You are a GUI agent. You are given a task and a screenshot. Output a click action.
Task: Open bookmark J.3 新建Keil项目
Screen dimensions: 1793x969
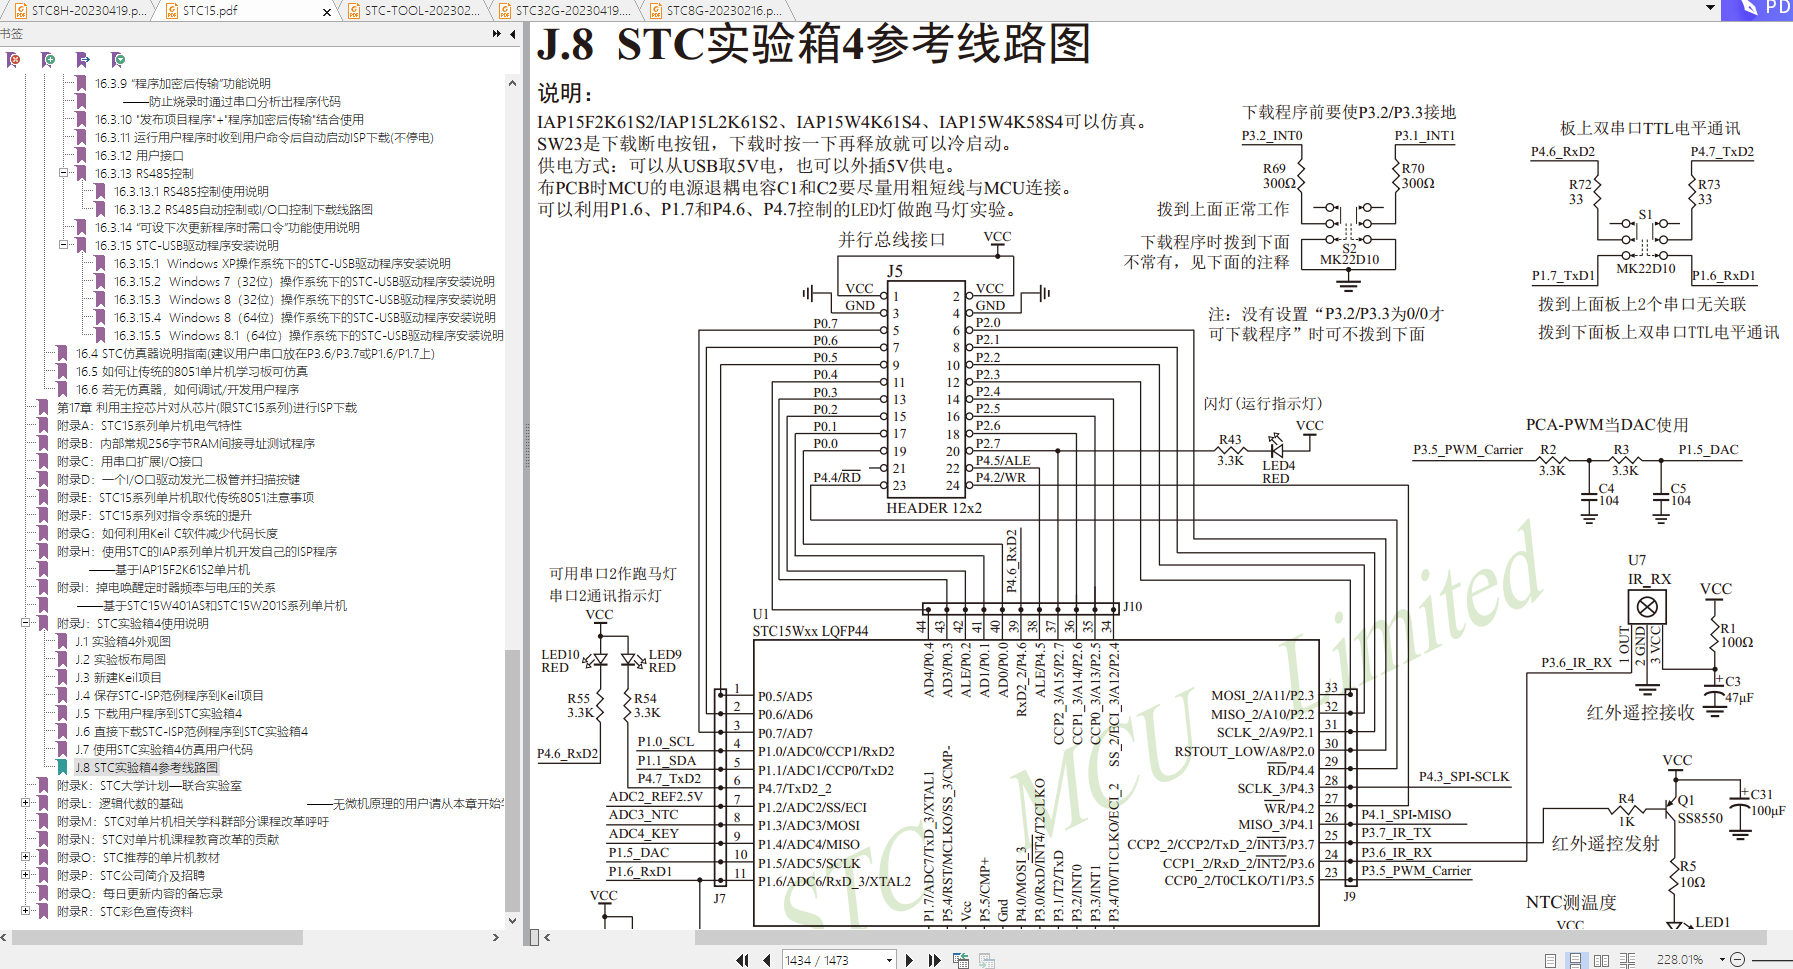pyautogui.click(x=118, y=677)
